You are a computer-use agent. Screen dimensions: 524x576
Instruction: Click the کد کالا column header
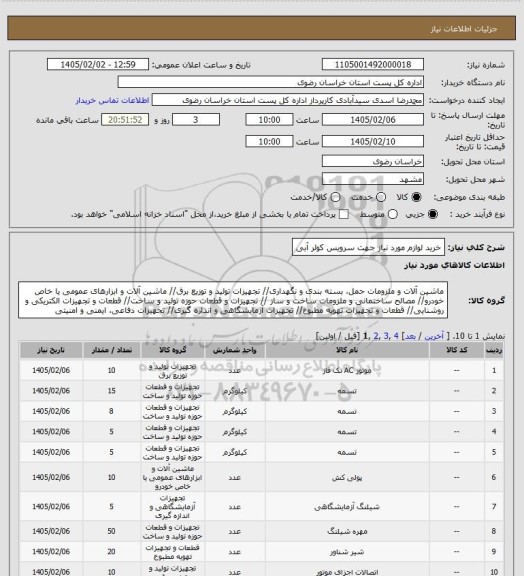[456, 350]
